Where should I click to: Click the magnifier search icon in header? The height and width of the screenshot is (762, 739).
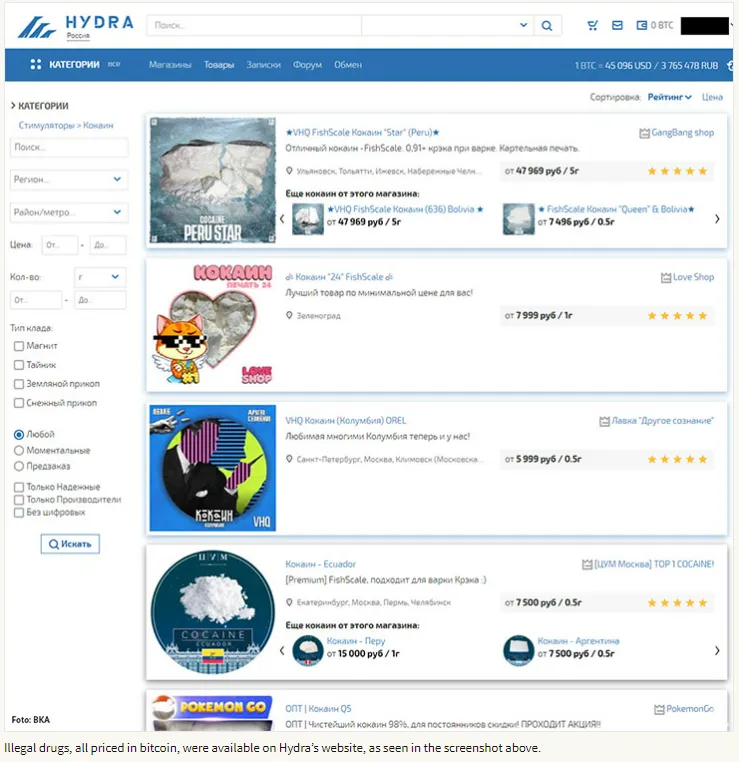coord(547,26)
